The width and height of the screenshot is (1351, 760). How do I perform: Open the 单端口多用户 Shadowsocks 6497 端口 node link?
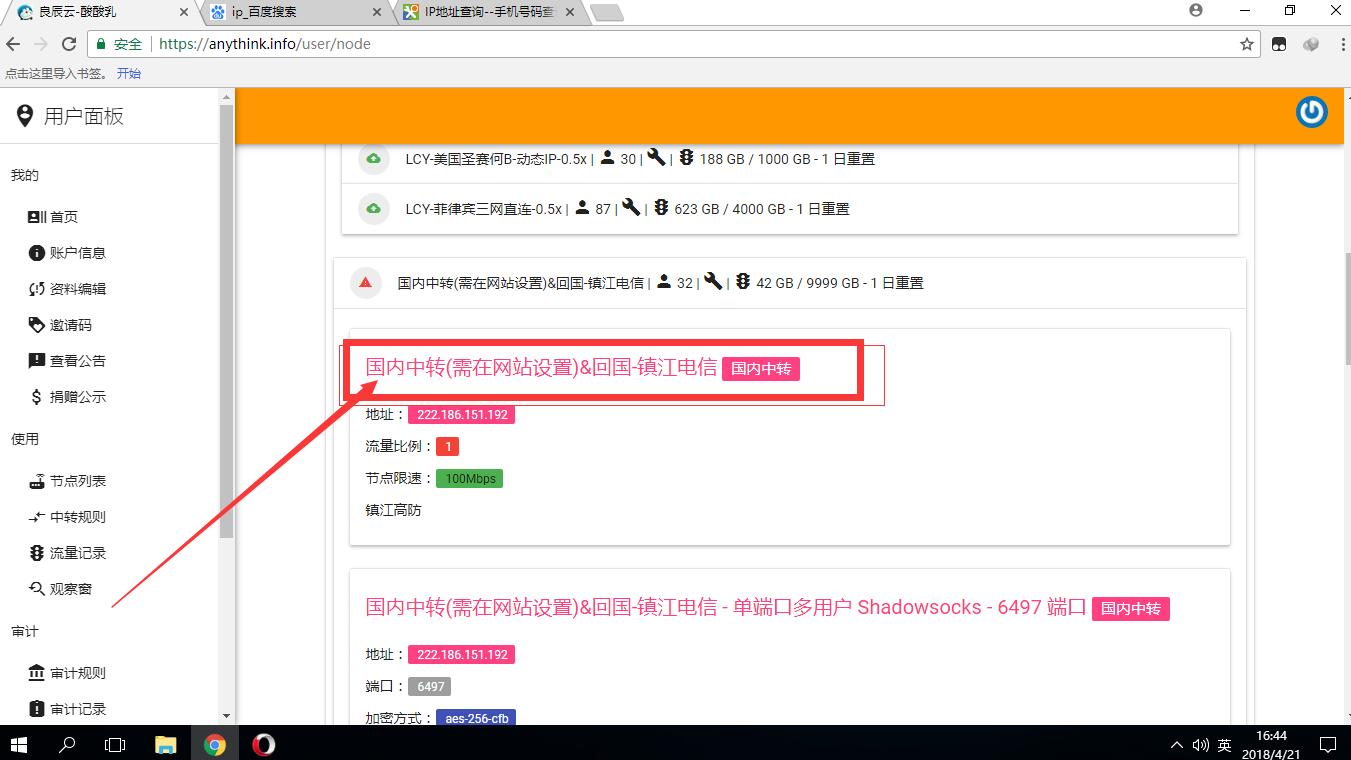point(725,608)
